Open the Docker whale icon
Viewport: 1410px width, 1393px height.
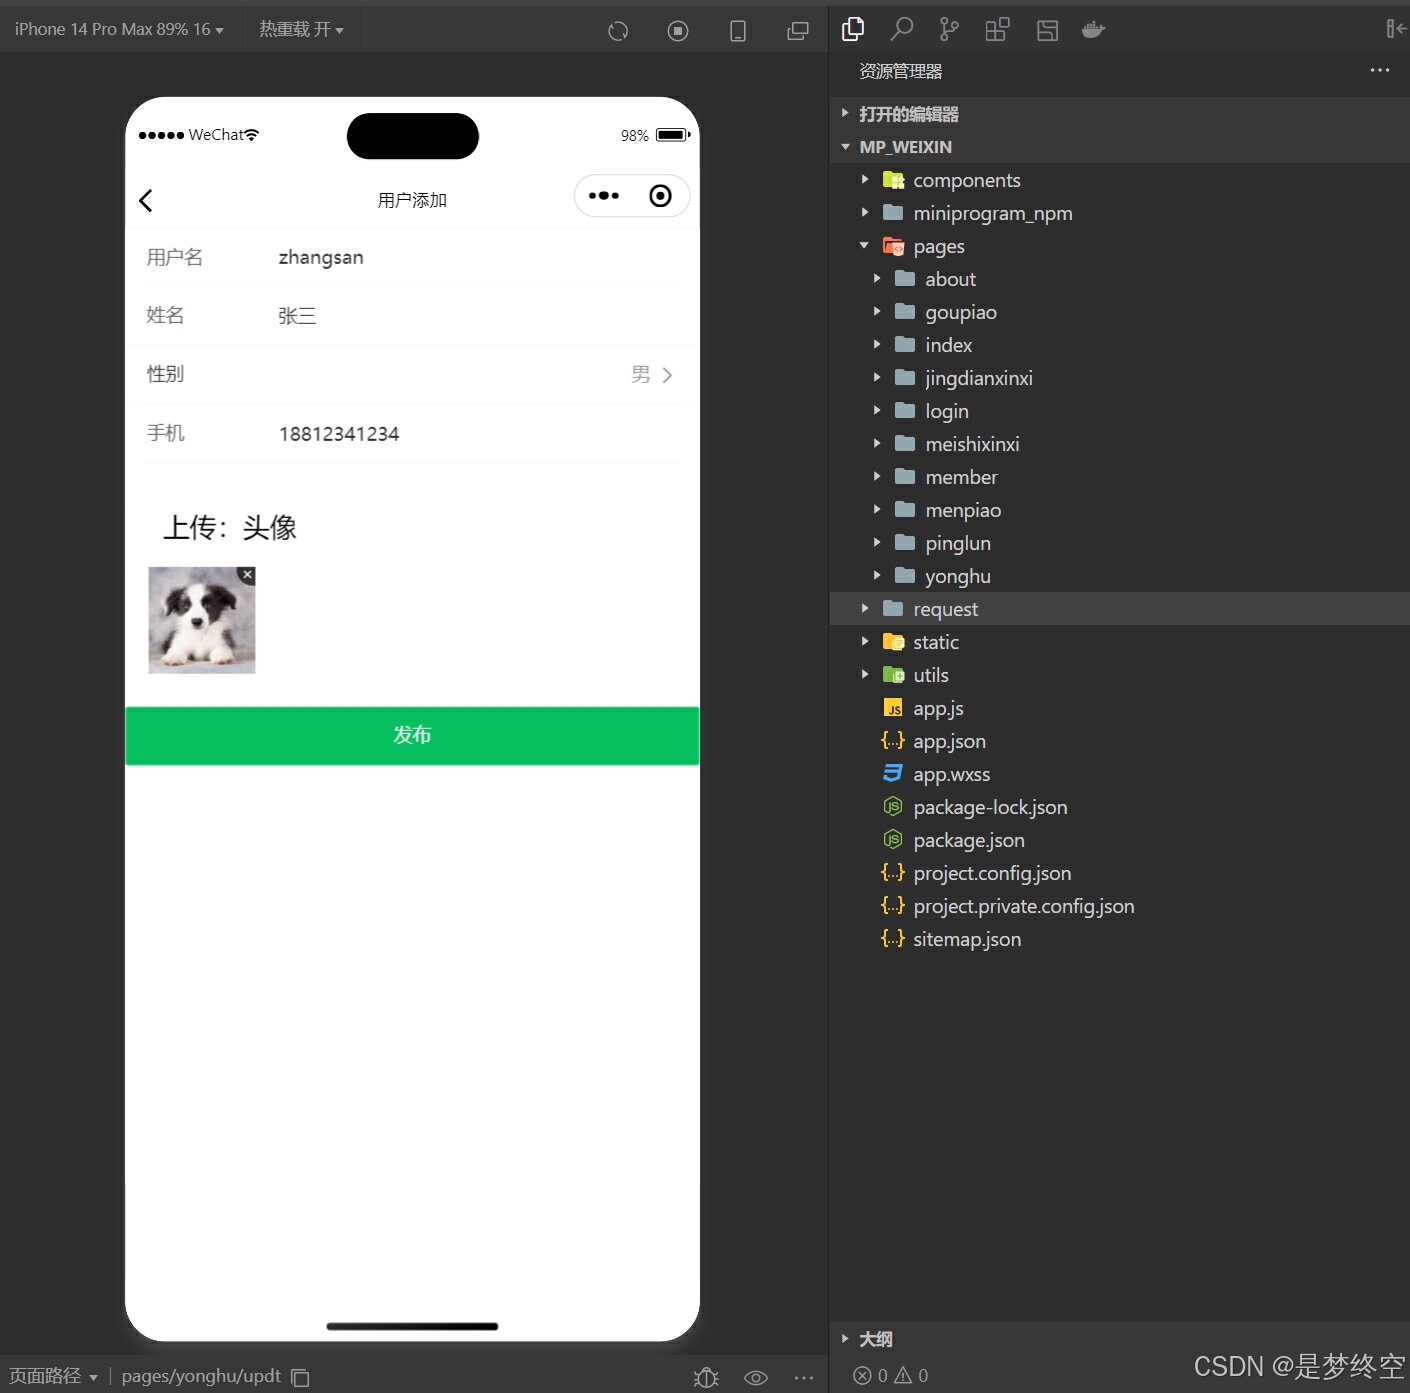(1093, 30)
